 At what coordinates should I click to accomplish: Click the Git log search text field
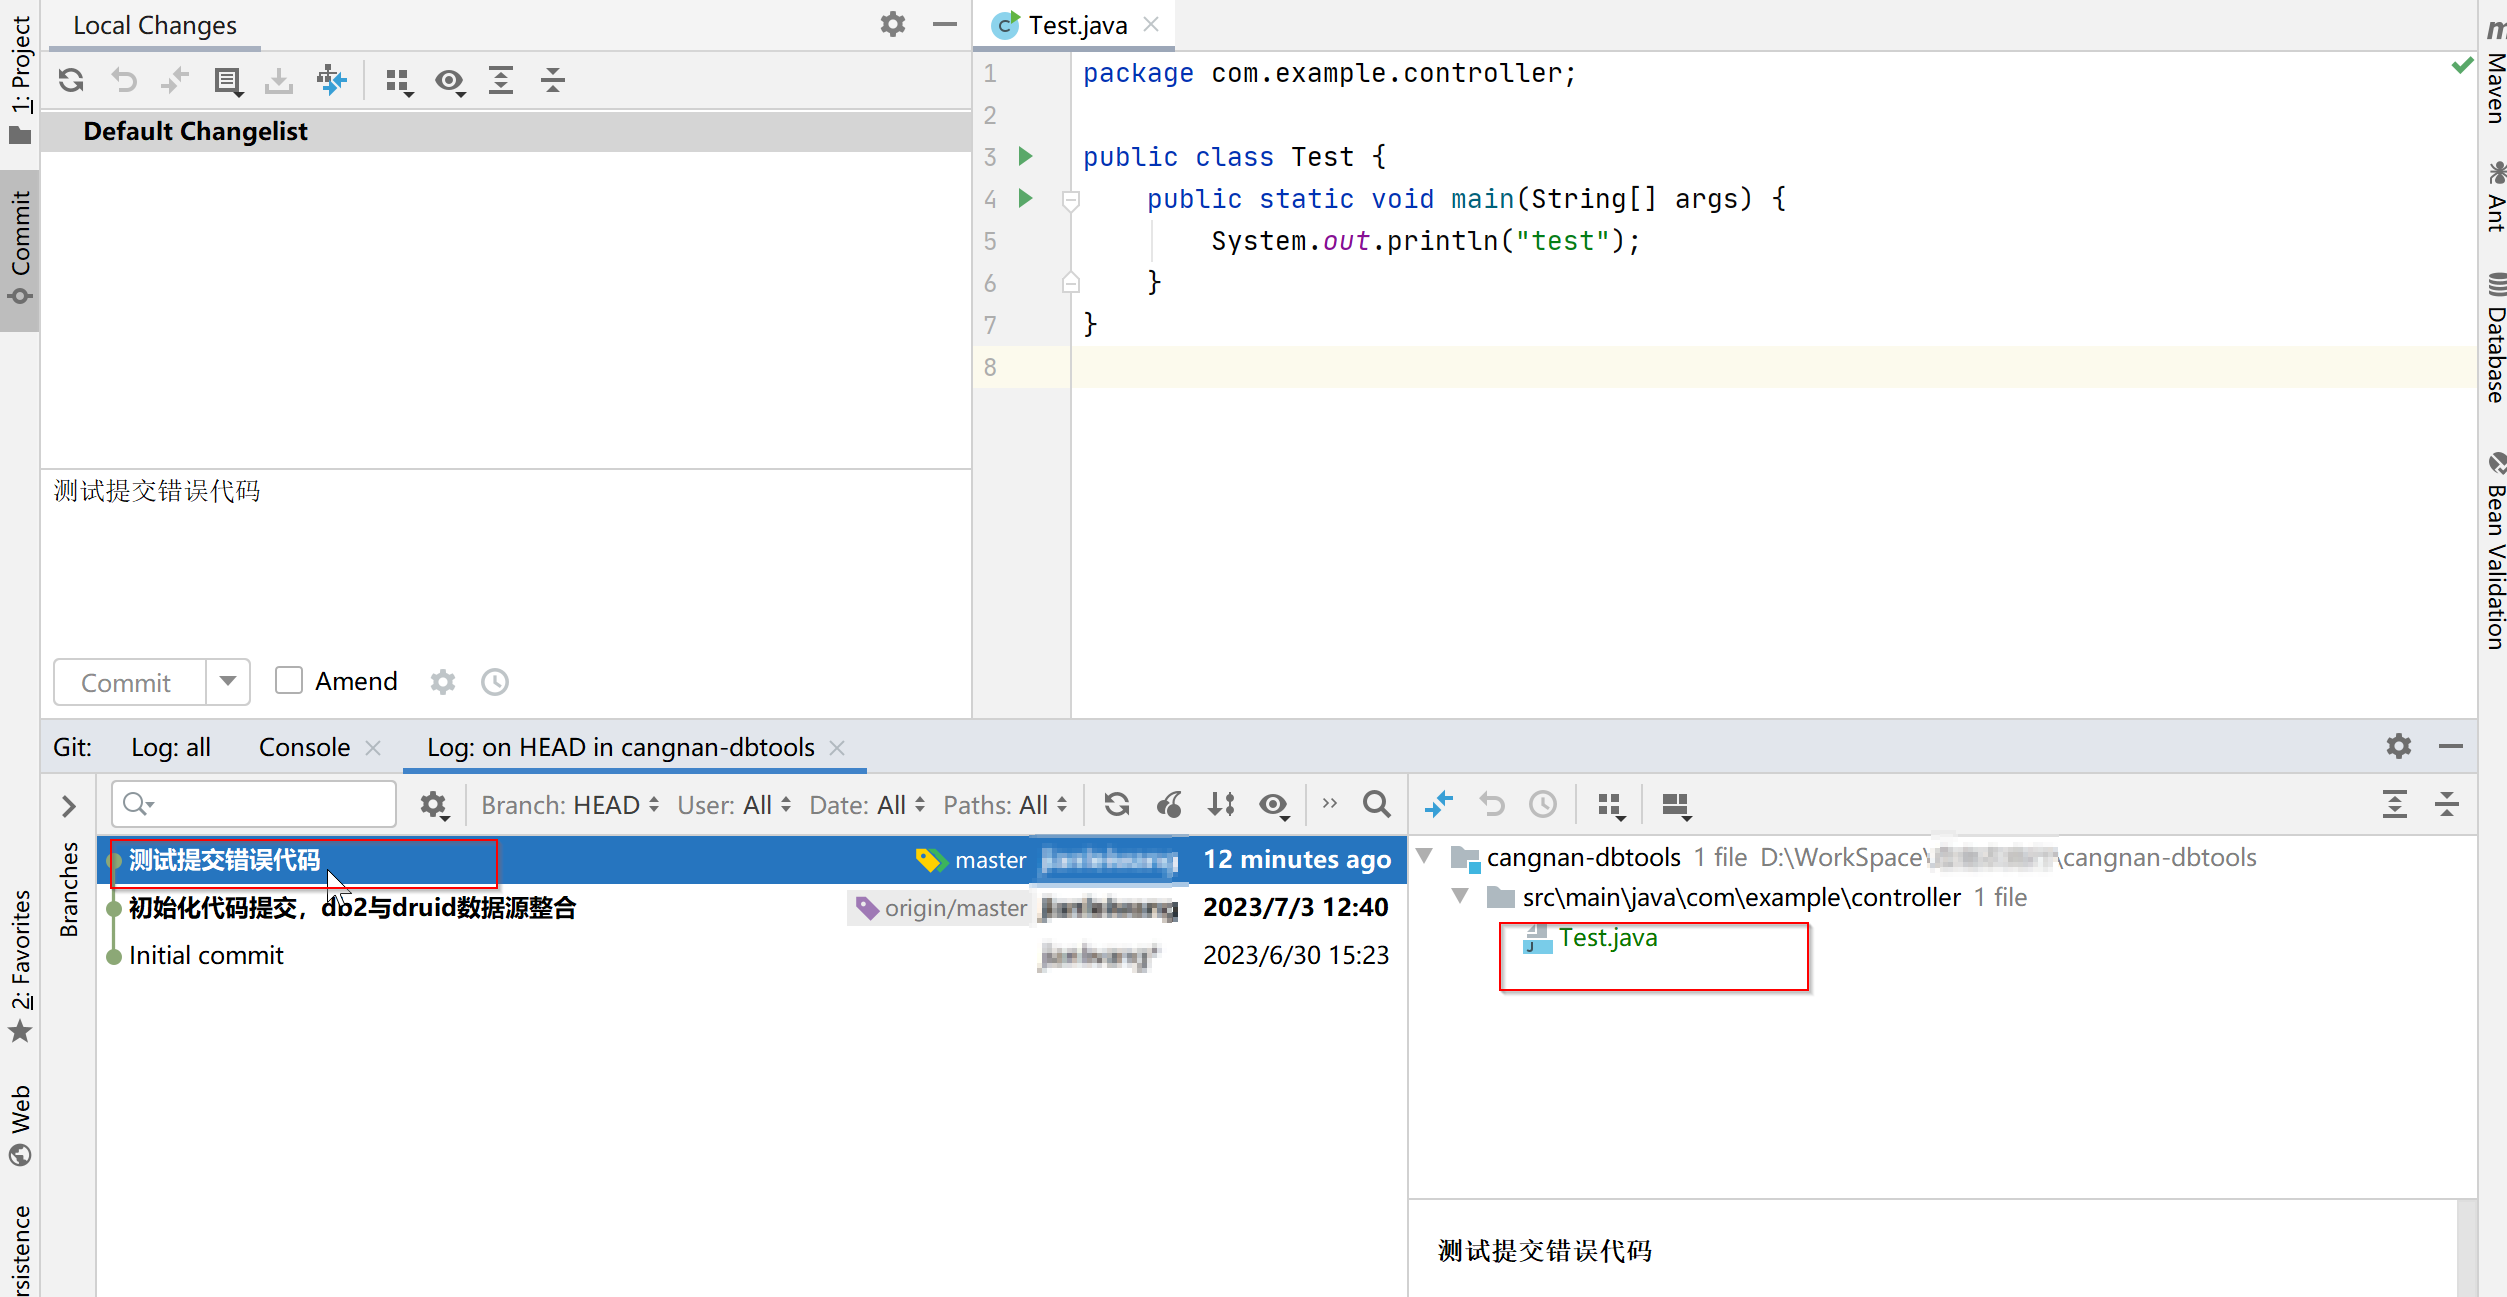pyautogui.click(x=270, y=804)
